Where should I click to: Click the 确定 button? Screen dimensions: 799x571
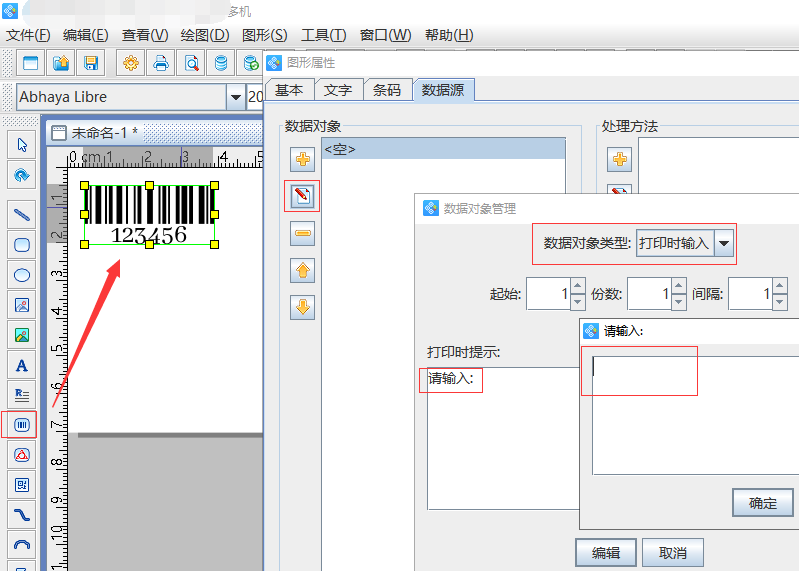(763, 503)
